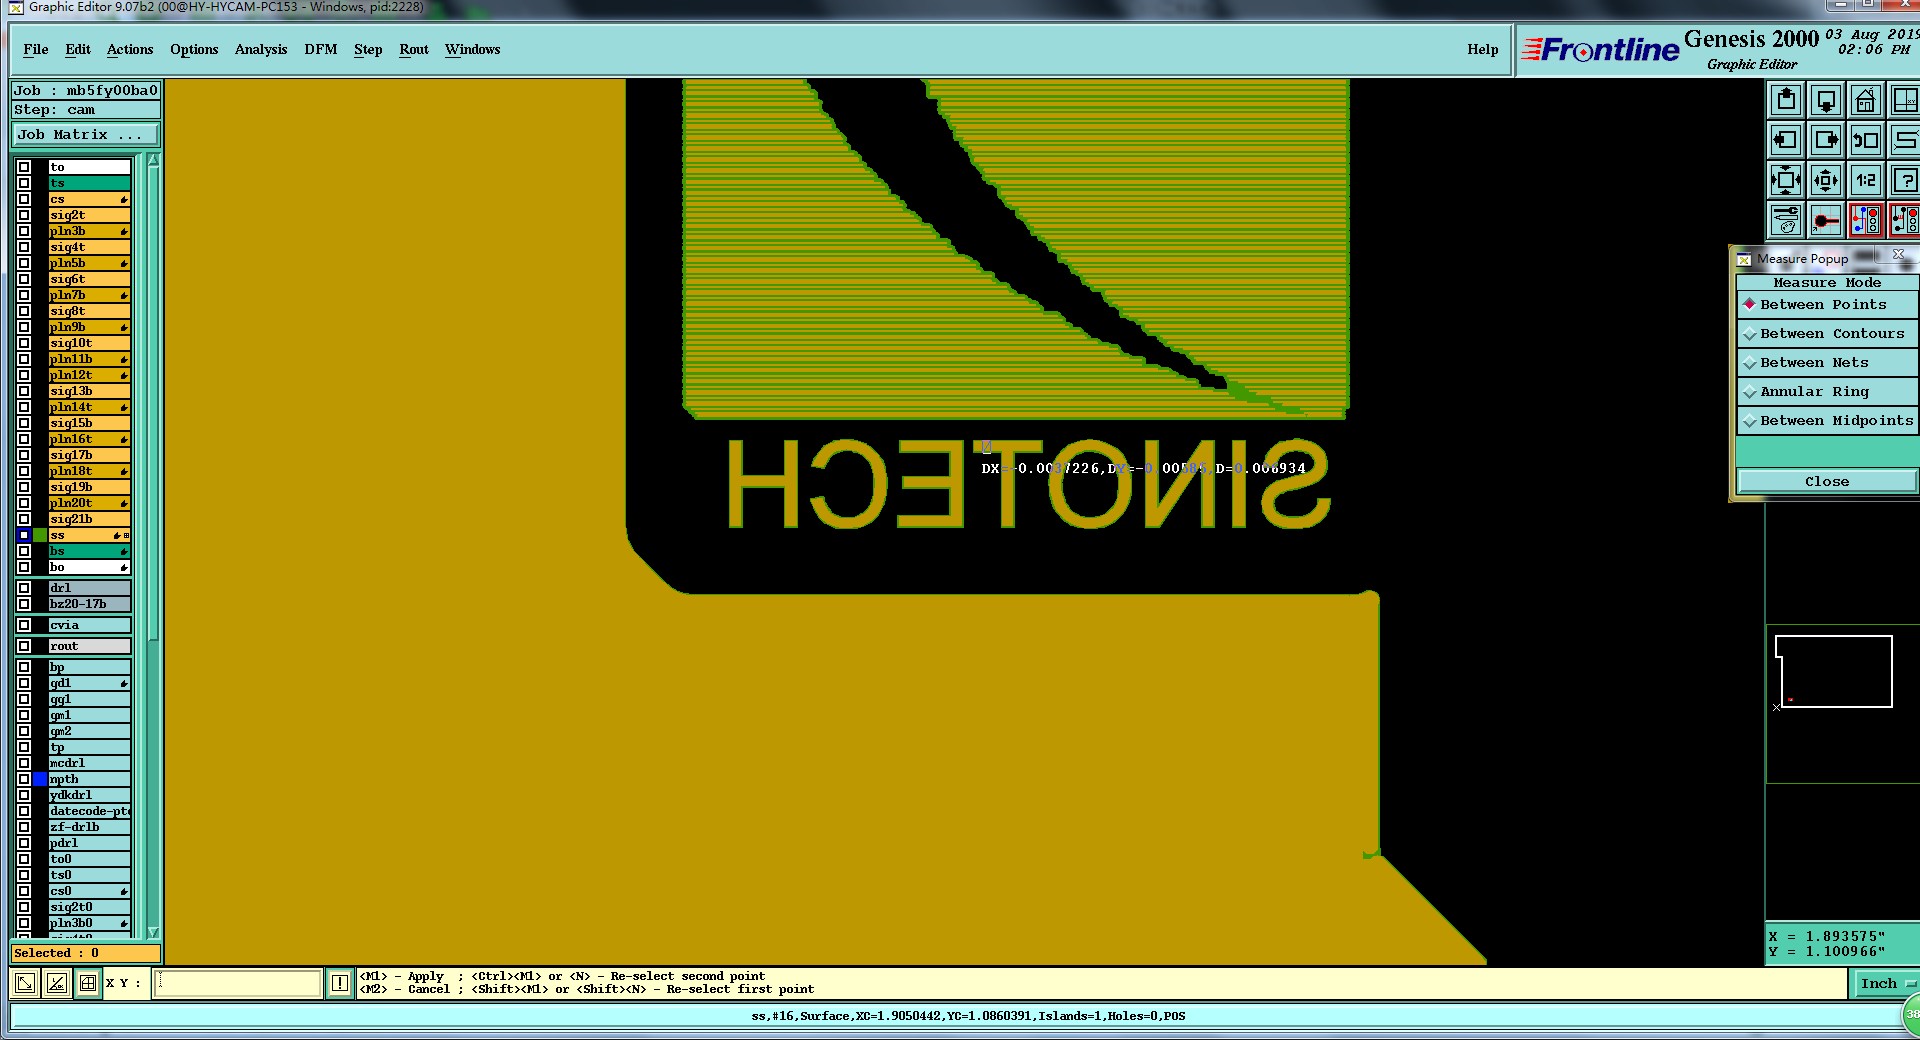Click the exclamation mark icon
The width and height of the screenshot is (1920, 1040).
coord(340,983)
